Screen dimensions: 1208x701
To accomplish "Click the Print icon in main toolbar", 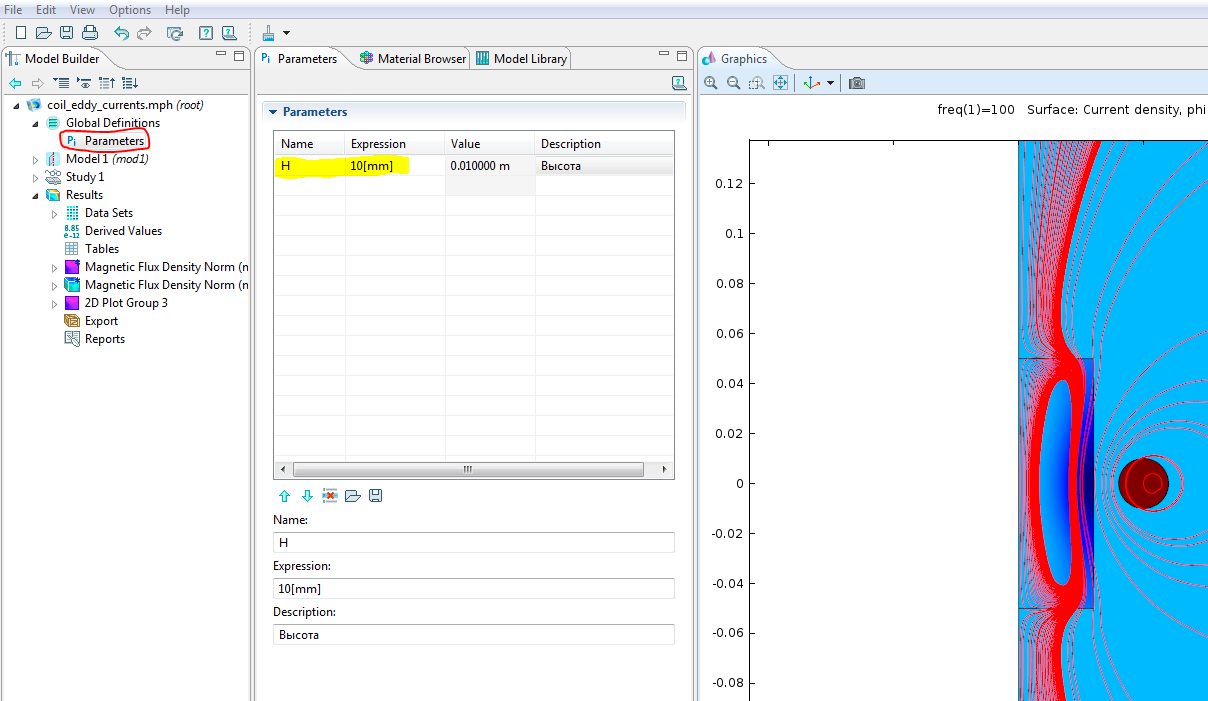I will [x=90, y=33].
